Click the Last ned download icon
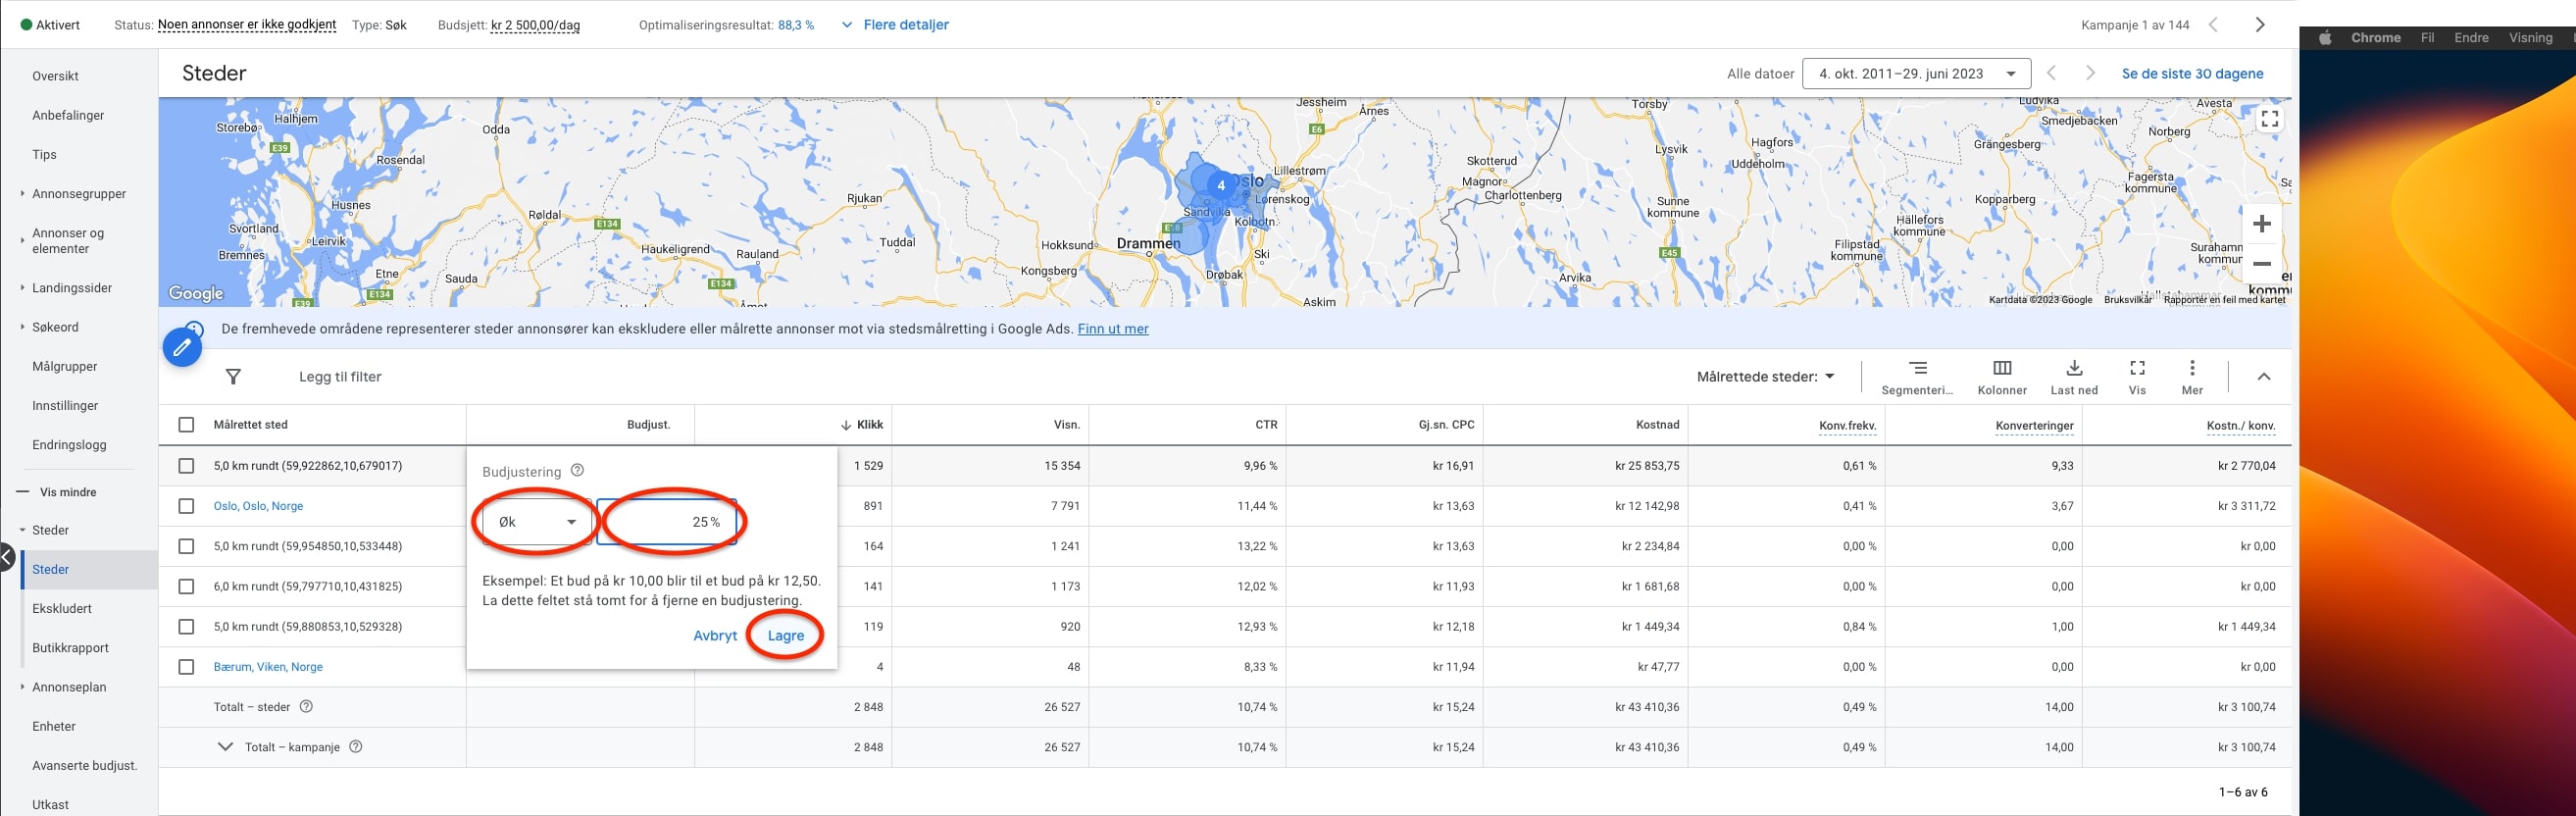The image size is (2576, 816). [x=2074, y=368]
